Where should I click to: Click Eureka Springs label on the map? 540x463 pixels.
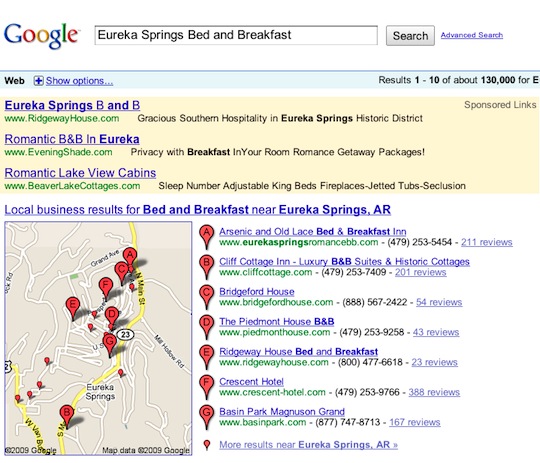click(x=100, y=392)
